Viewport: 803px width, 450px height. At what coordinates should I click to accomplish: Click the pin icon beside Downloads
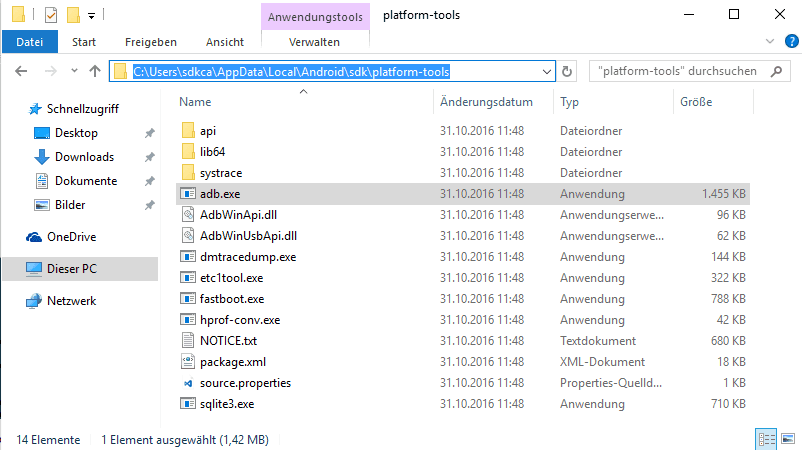coord(149,157)
